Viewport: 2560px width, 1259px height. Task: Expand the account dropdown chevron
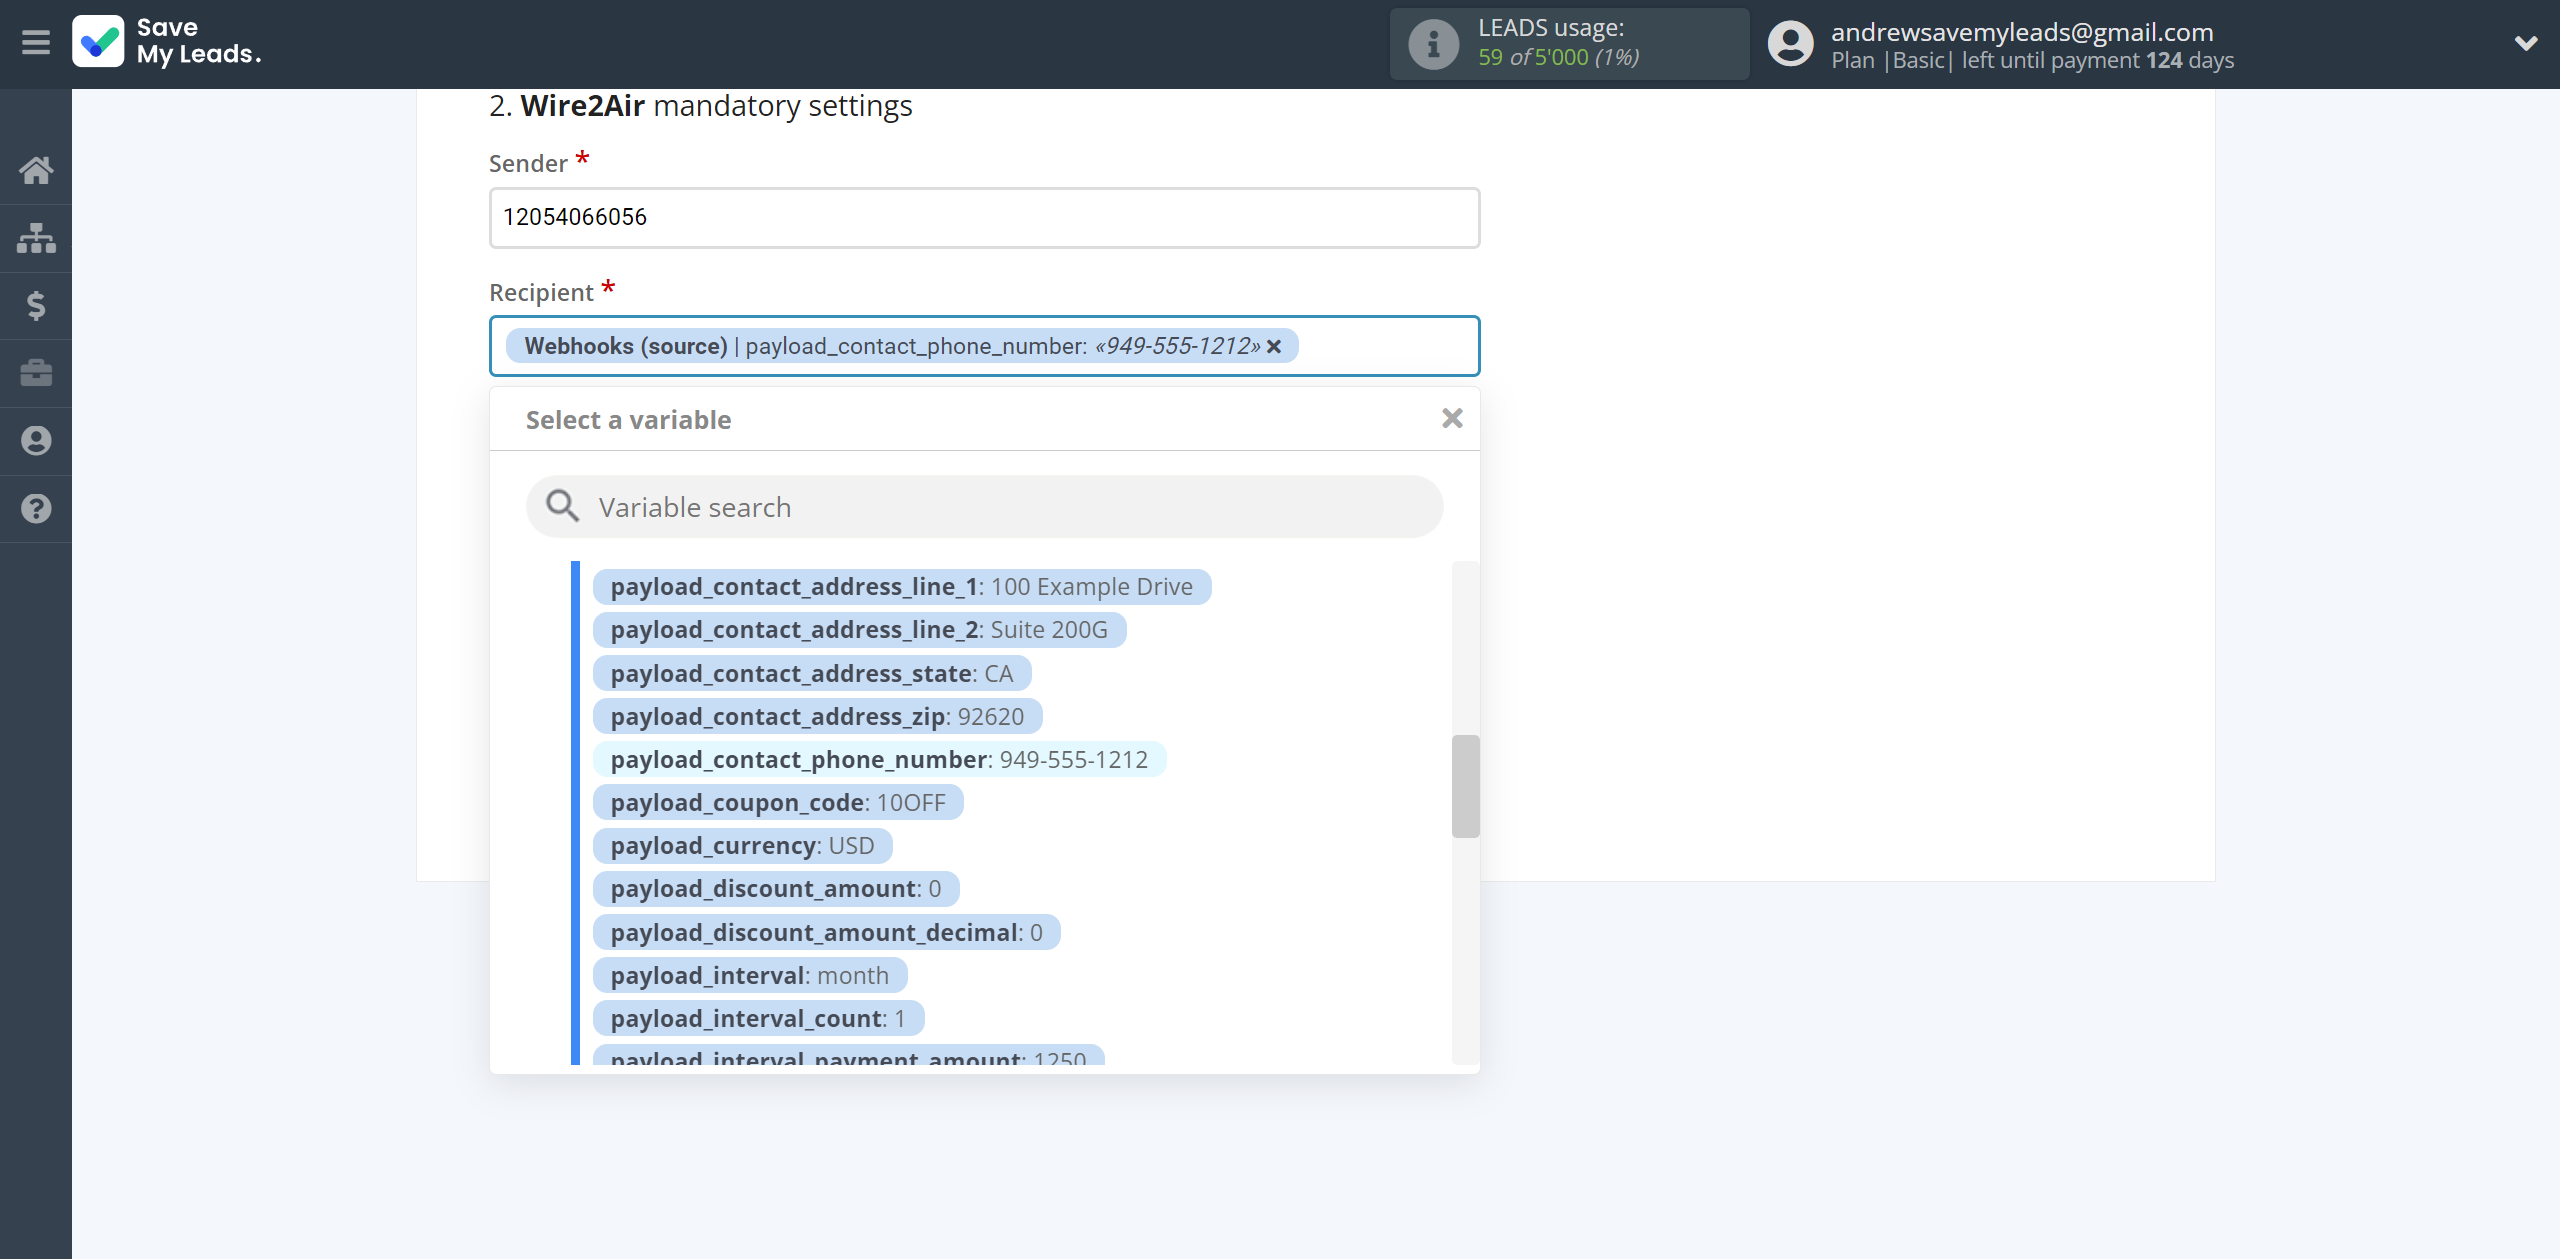coord(2526,43)
